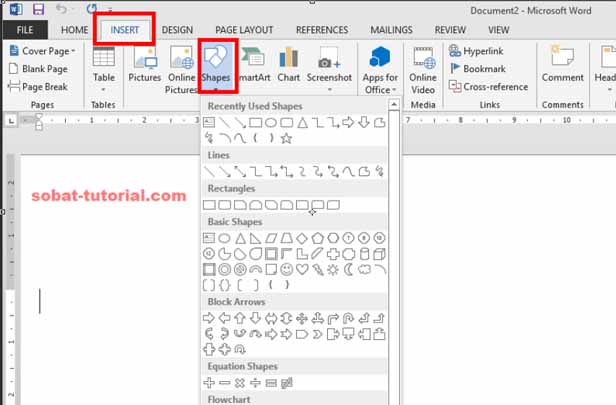Add a Hyperlink
Screen dimensions: 616x405
(476, 51)
